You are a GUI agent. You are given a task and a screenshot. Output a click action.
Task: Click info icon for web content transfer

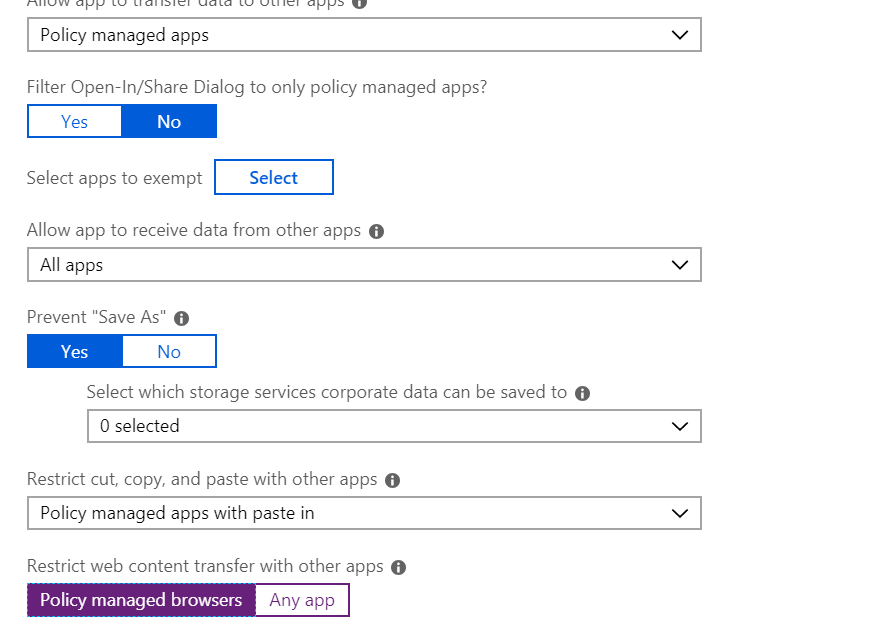(x=398, y=568)
